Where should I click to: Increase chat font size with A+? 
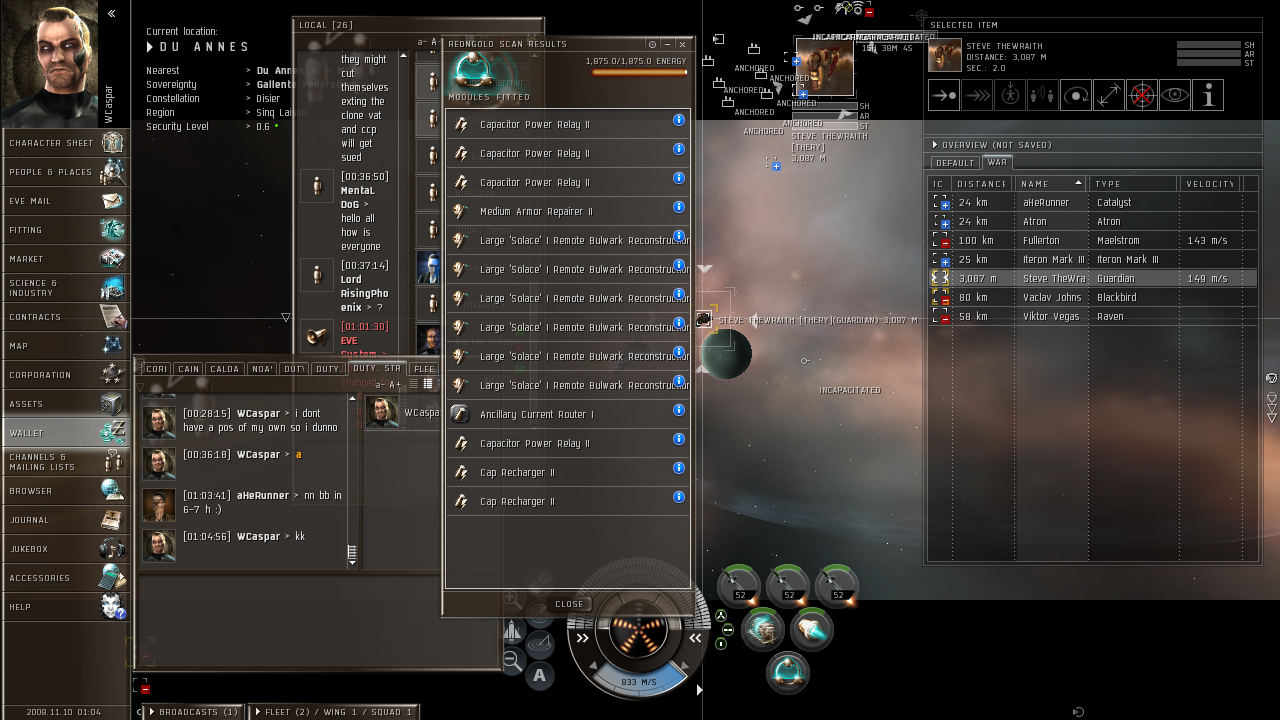coord(395,384)
